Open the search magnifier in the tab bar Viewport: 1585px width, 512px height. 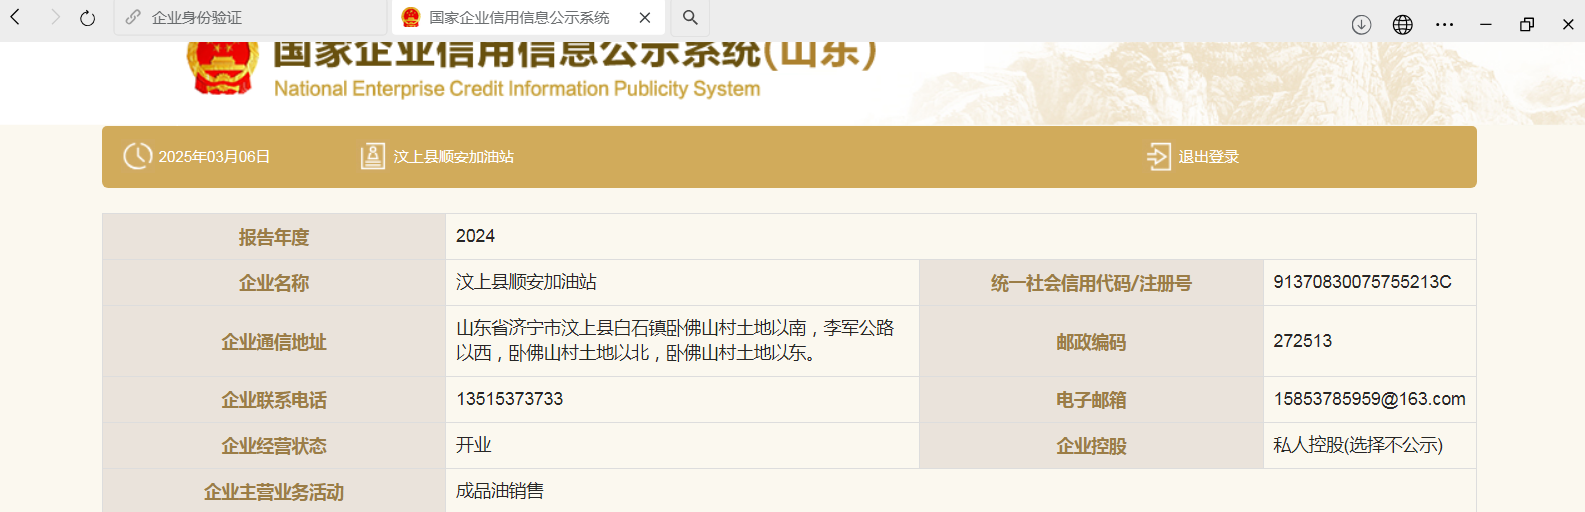[x=690, y=18]
